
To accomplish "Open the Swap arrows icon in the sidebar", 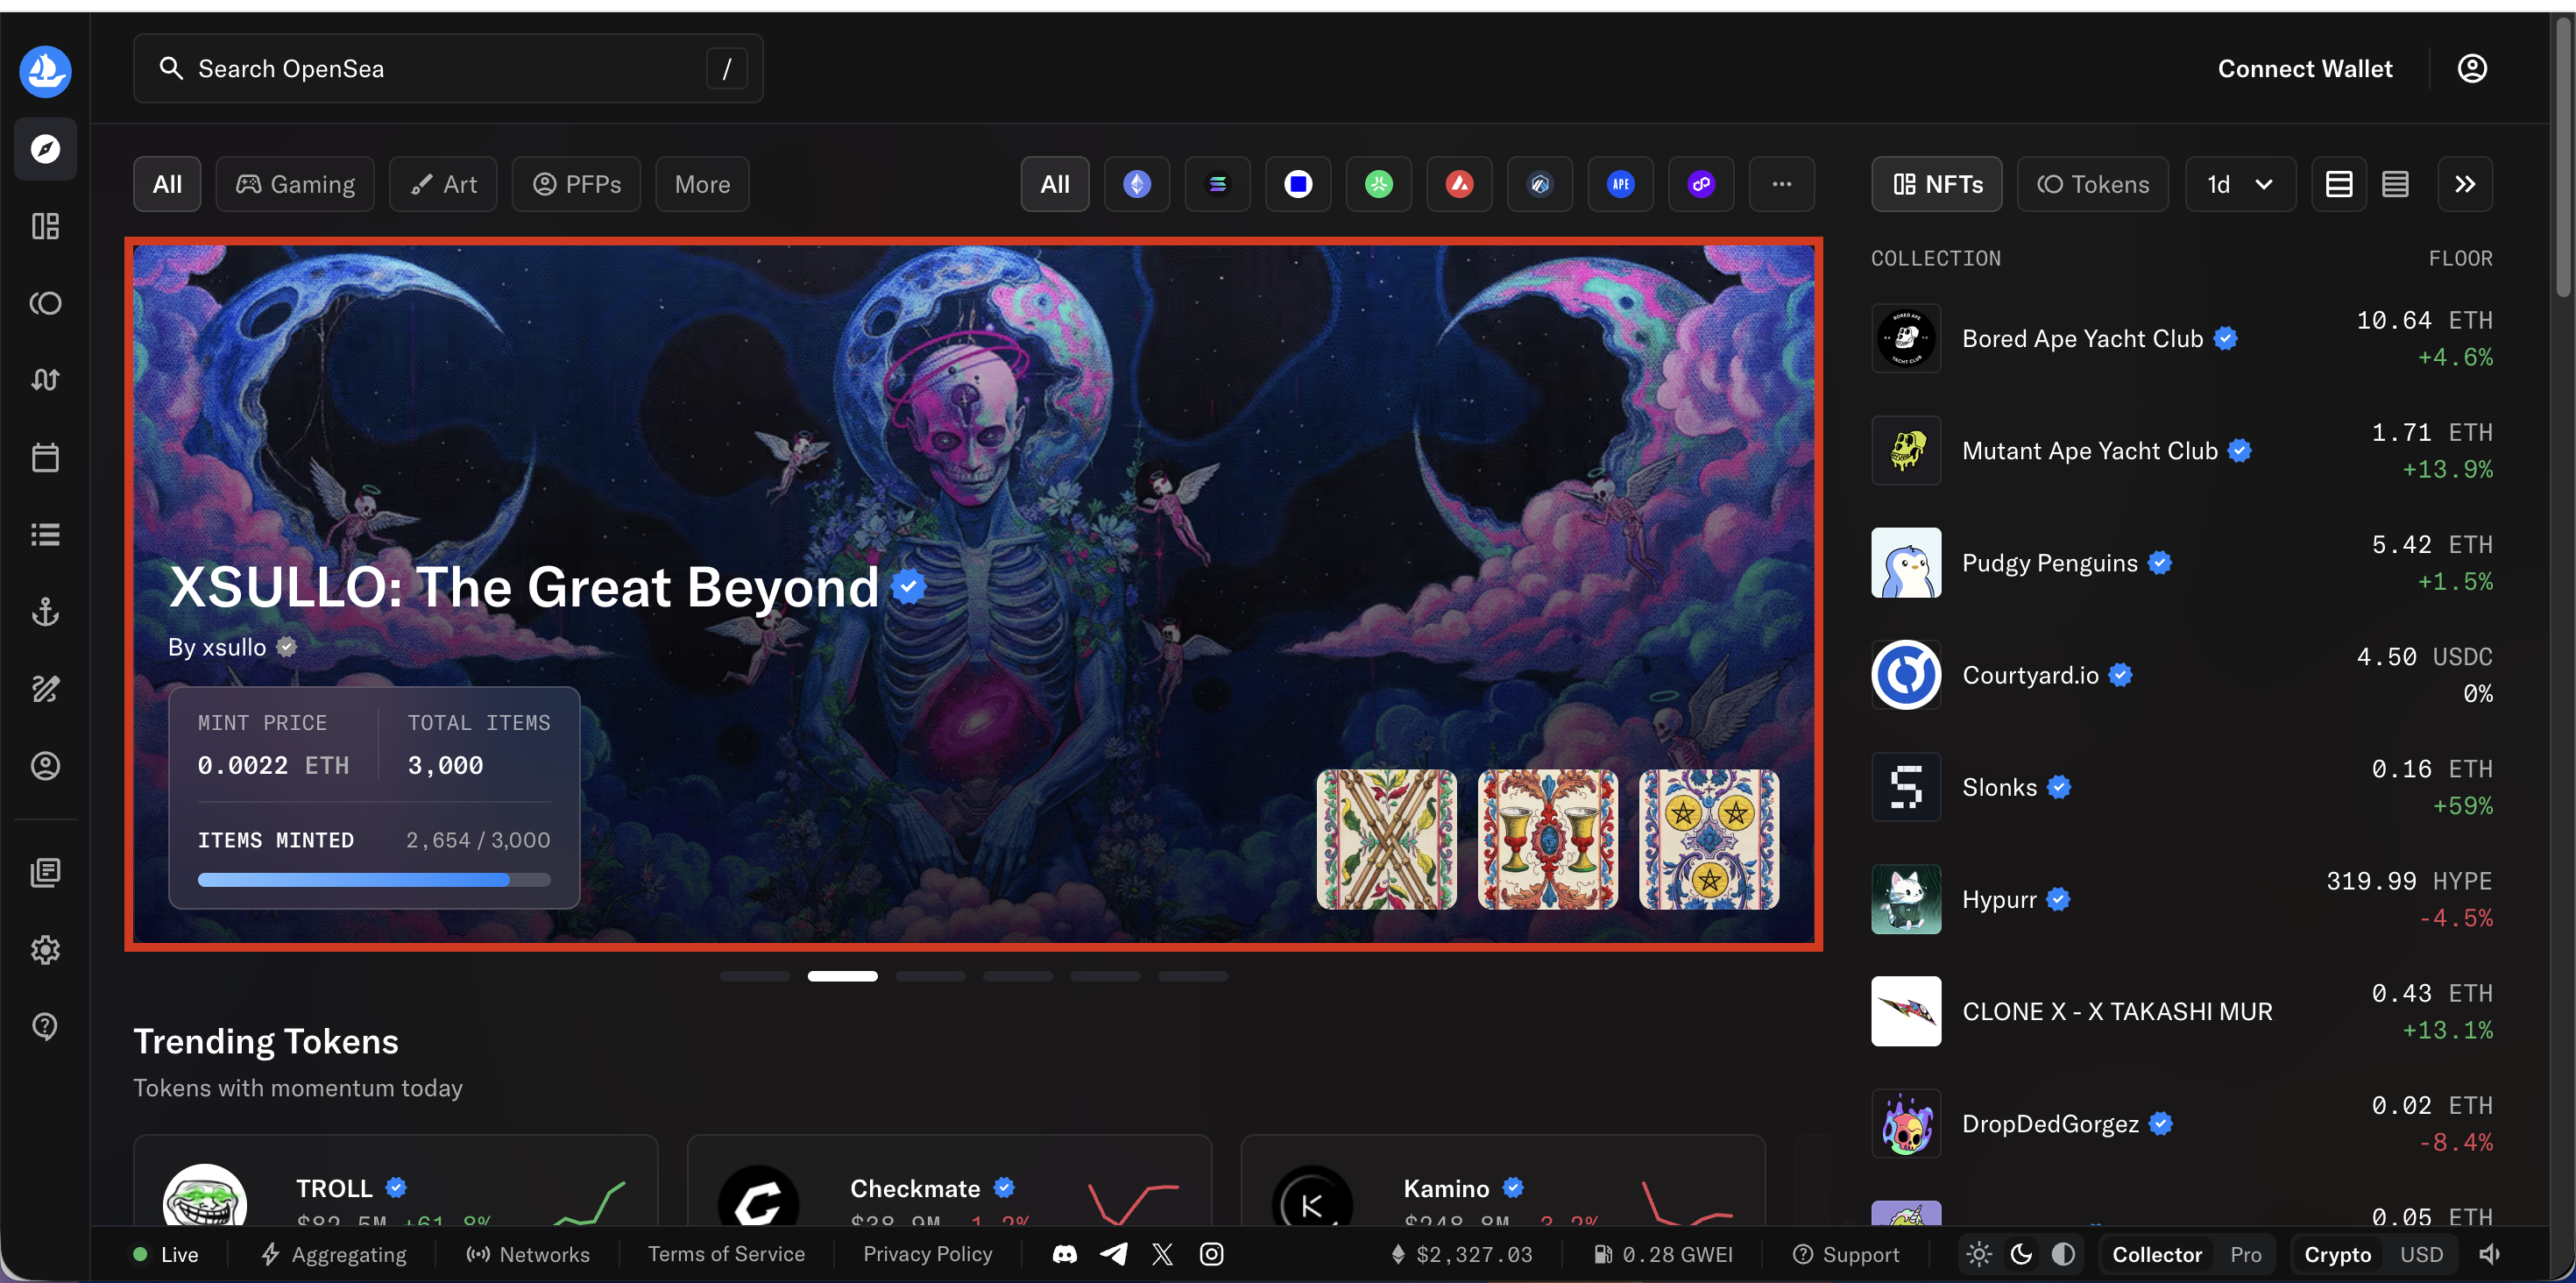I will pyautogui.click(x=45, y=380).
